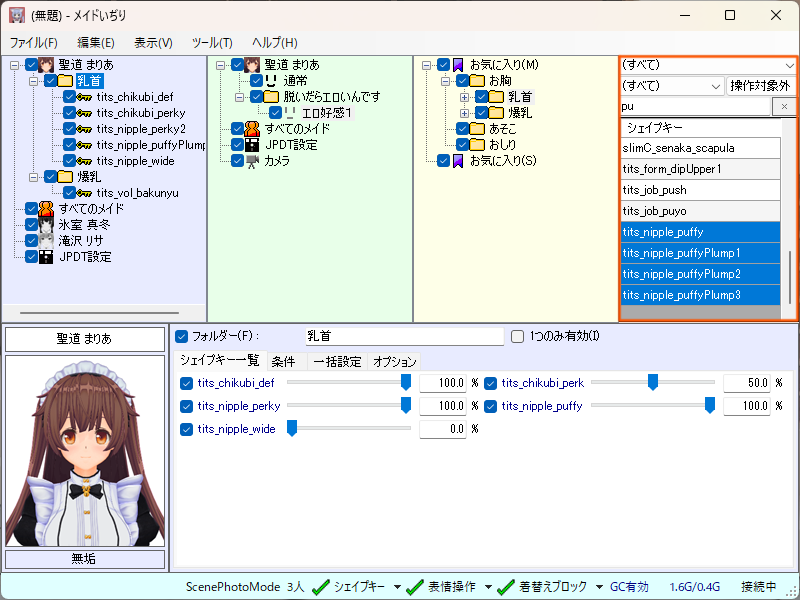Viewport: 800px width, 600px height.
Task: Click the 滝沢 リサ character avatar icon
Action: (x=46, y=241)
